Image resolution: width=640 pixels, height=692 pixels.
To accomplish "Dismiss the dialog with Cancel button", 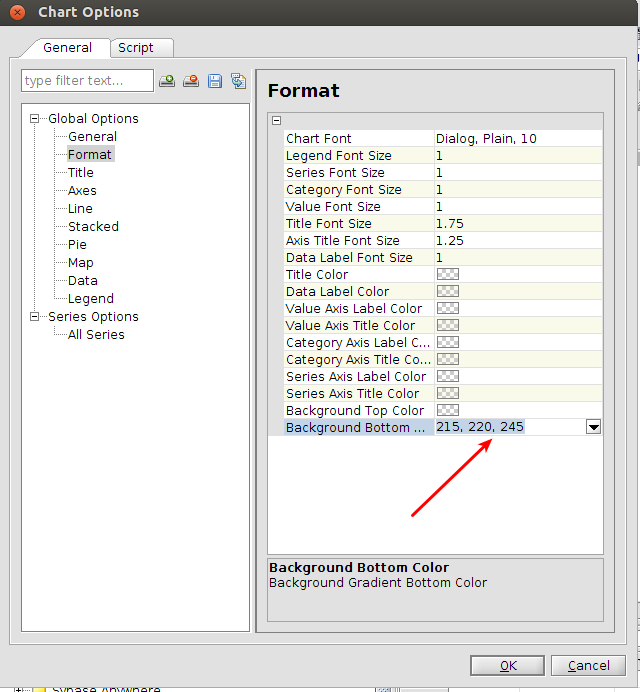I will point(588,665).
